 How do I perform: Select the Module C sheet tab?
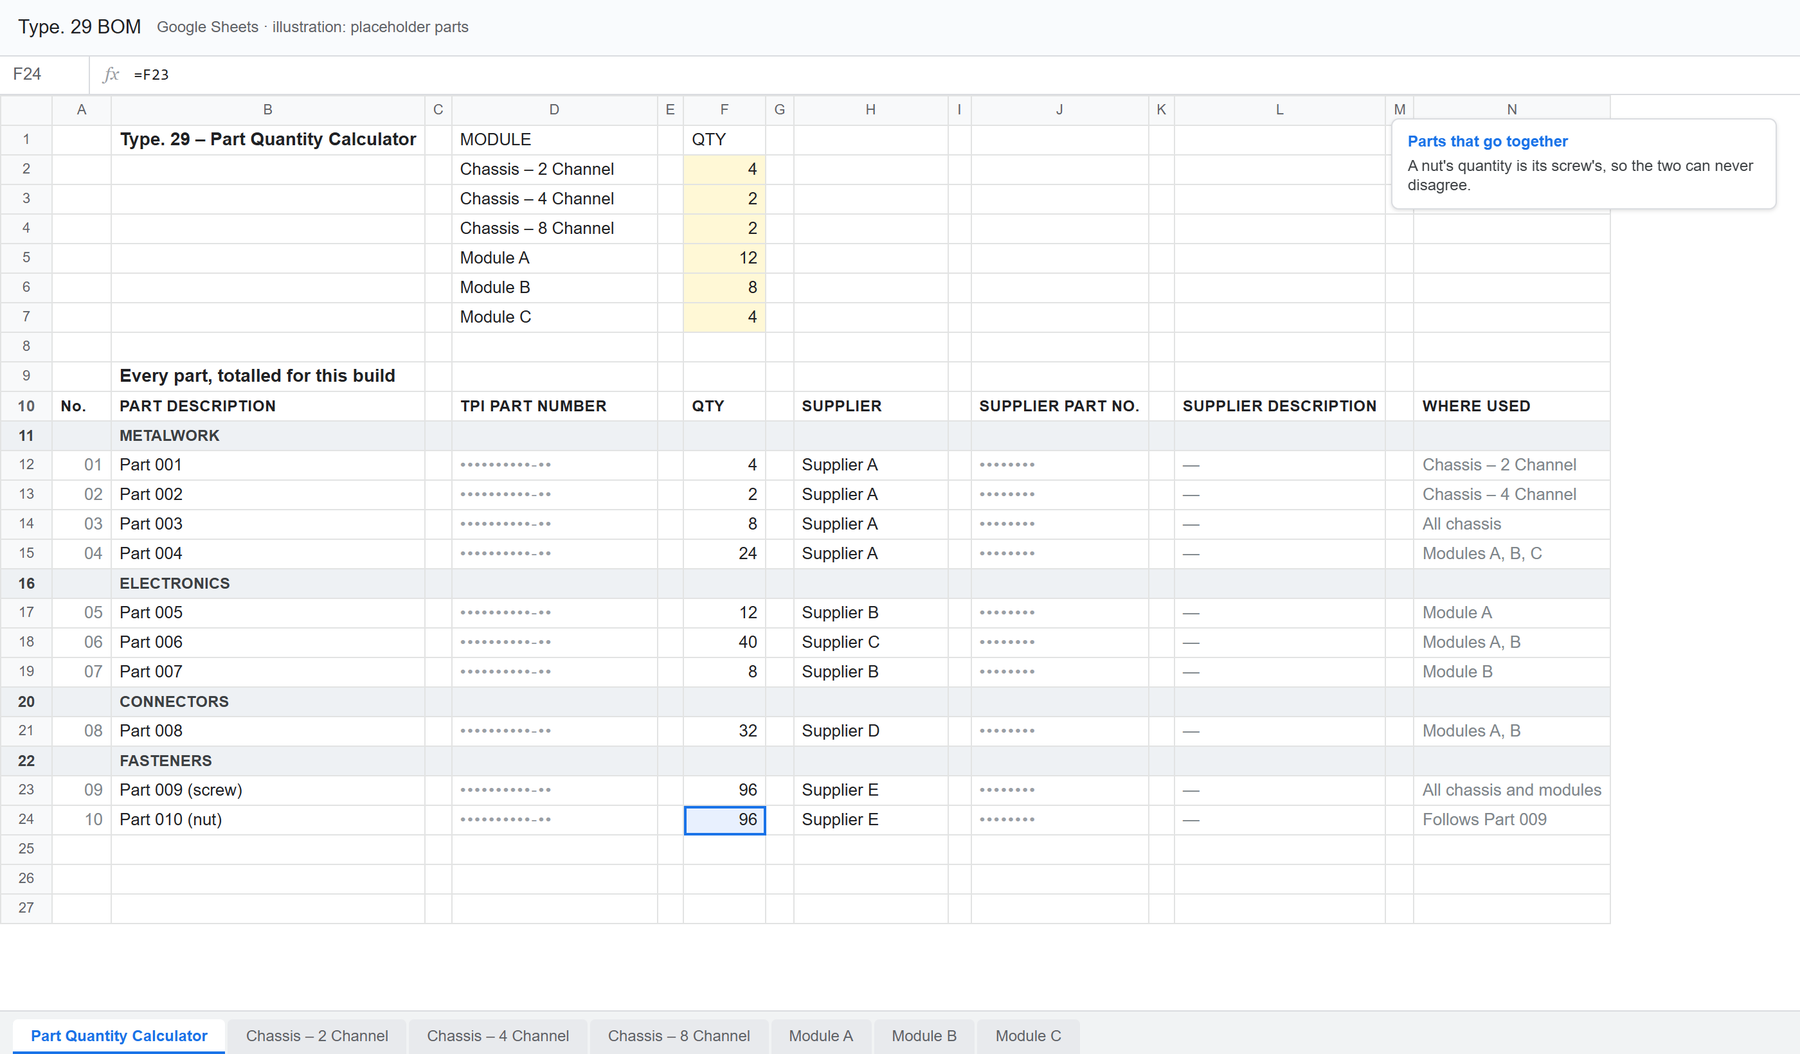tap(1028, 1036)
